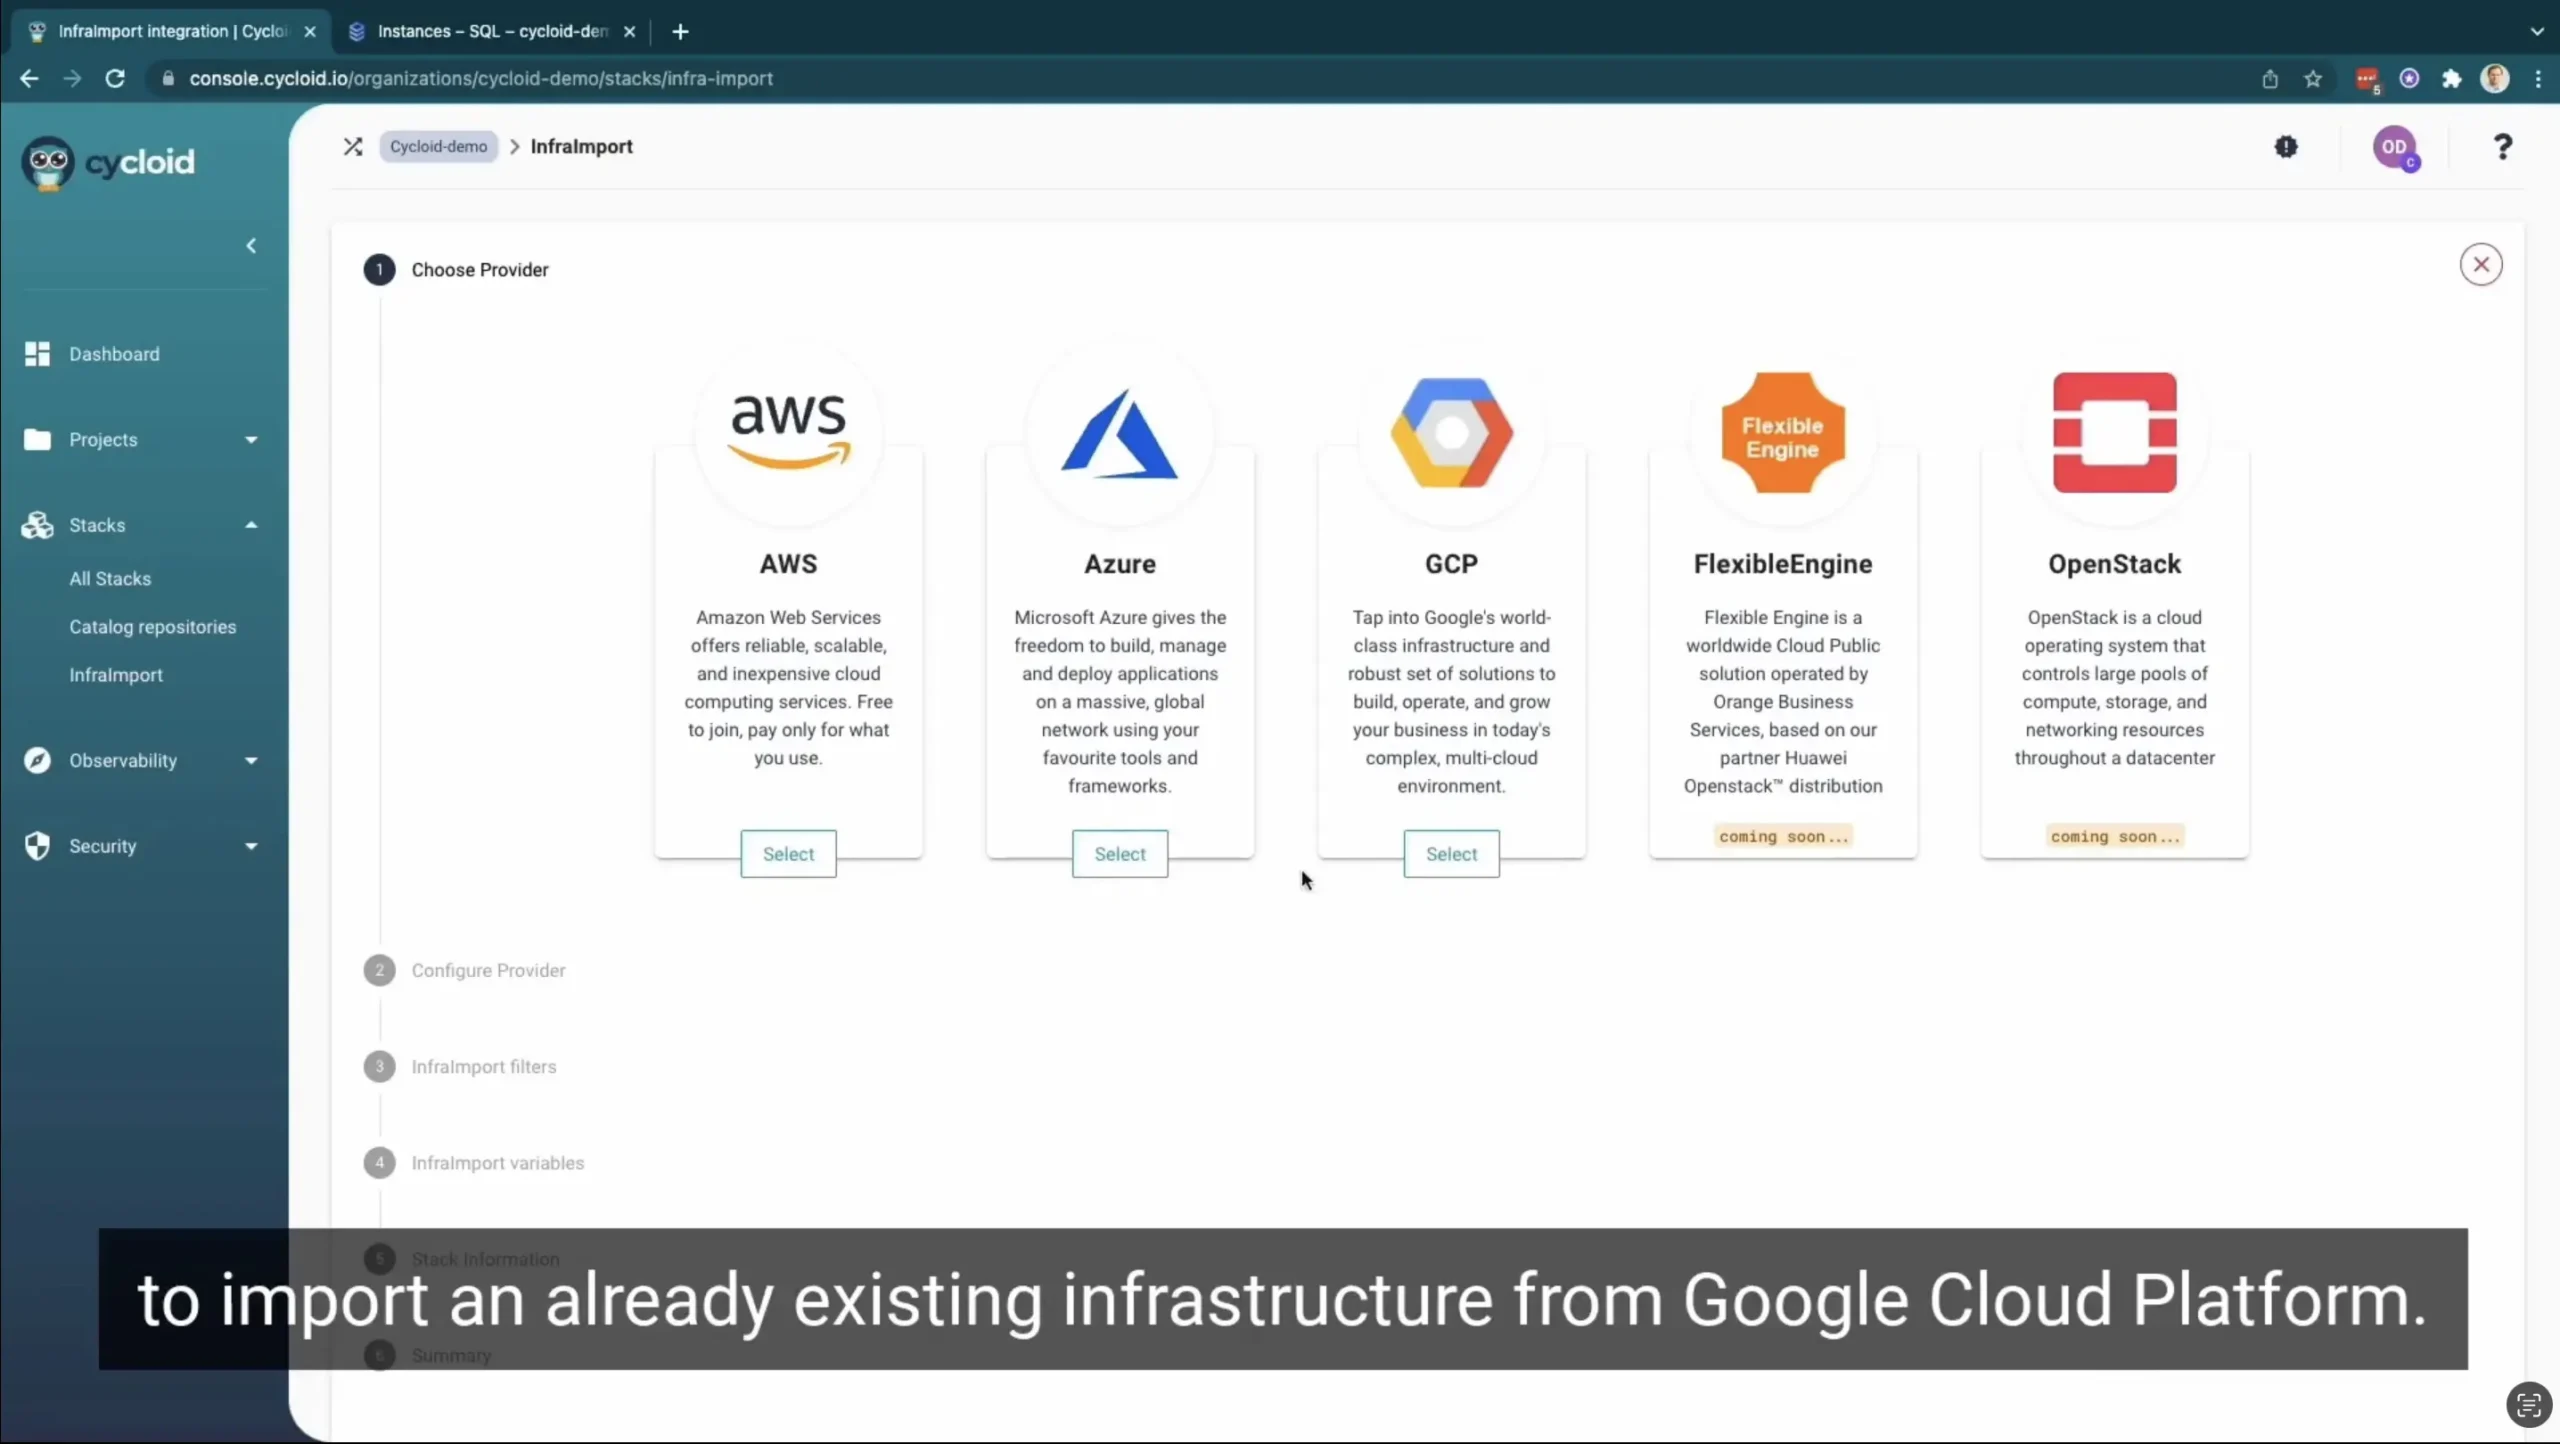
Task: Click the Cycloid-demo breadcrumb chip
Action: [438, 147]
